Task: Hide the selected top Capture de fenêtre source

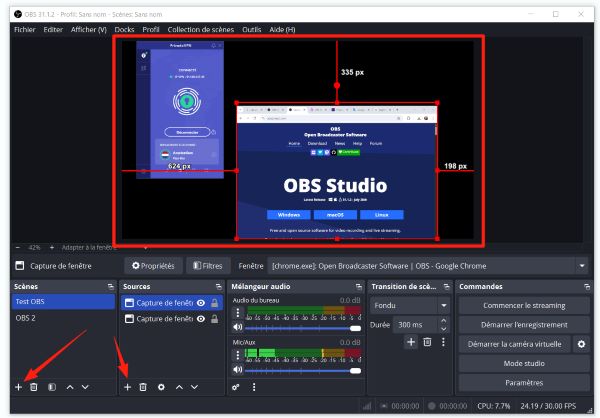Action: click(200, 302)
